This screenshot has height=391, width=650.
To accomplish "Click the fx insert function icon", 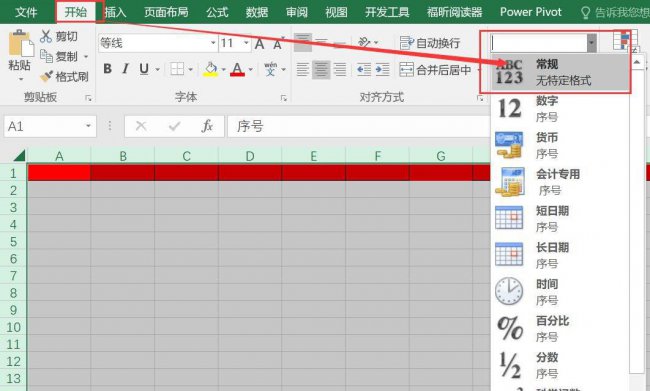I will click(x=207, y=126).
